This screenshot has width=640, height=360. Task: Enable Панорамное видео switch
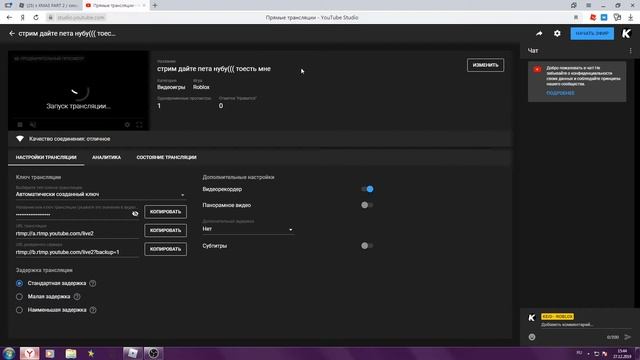[367, 205]
